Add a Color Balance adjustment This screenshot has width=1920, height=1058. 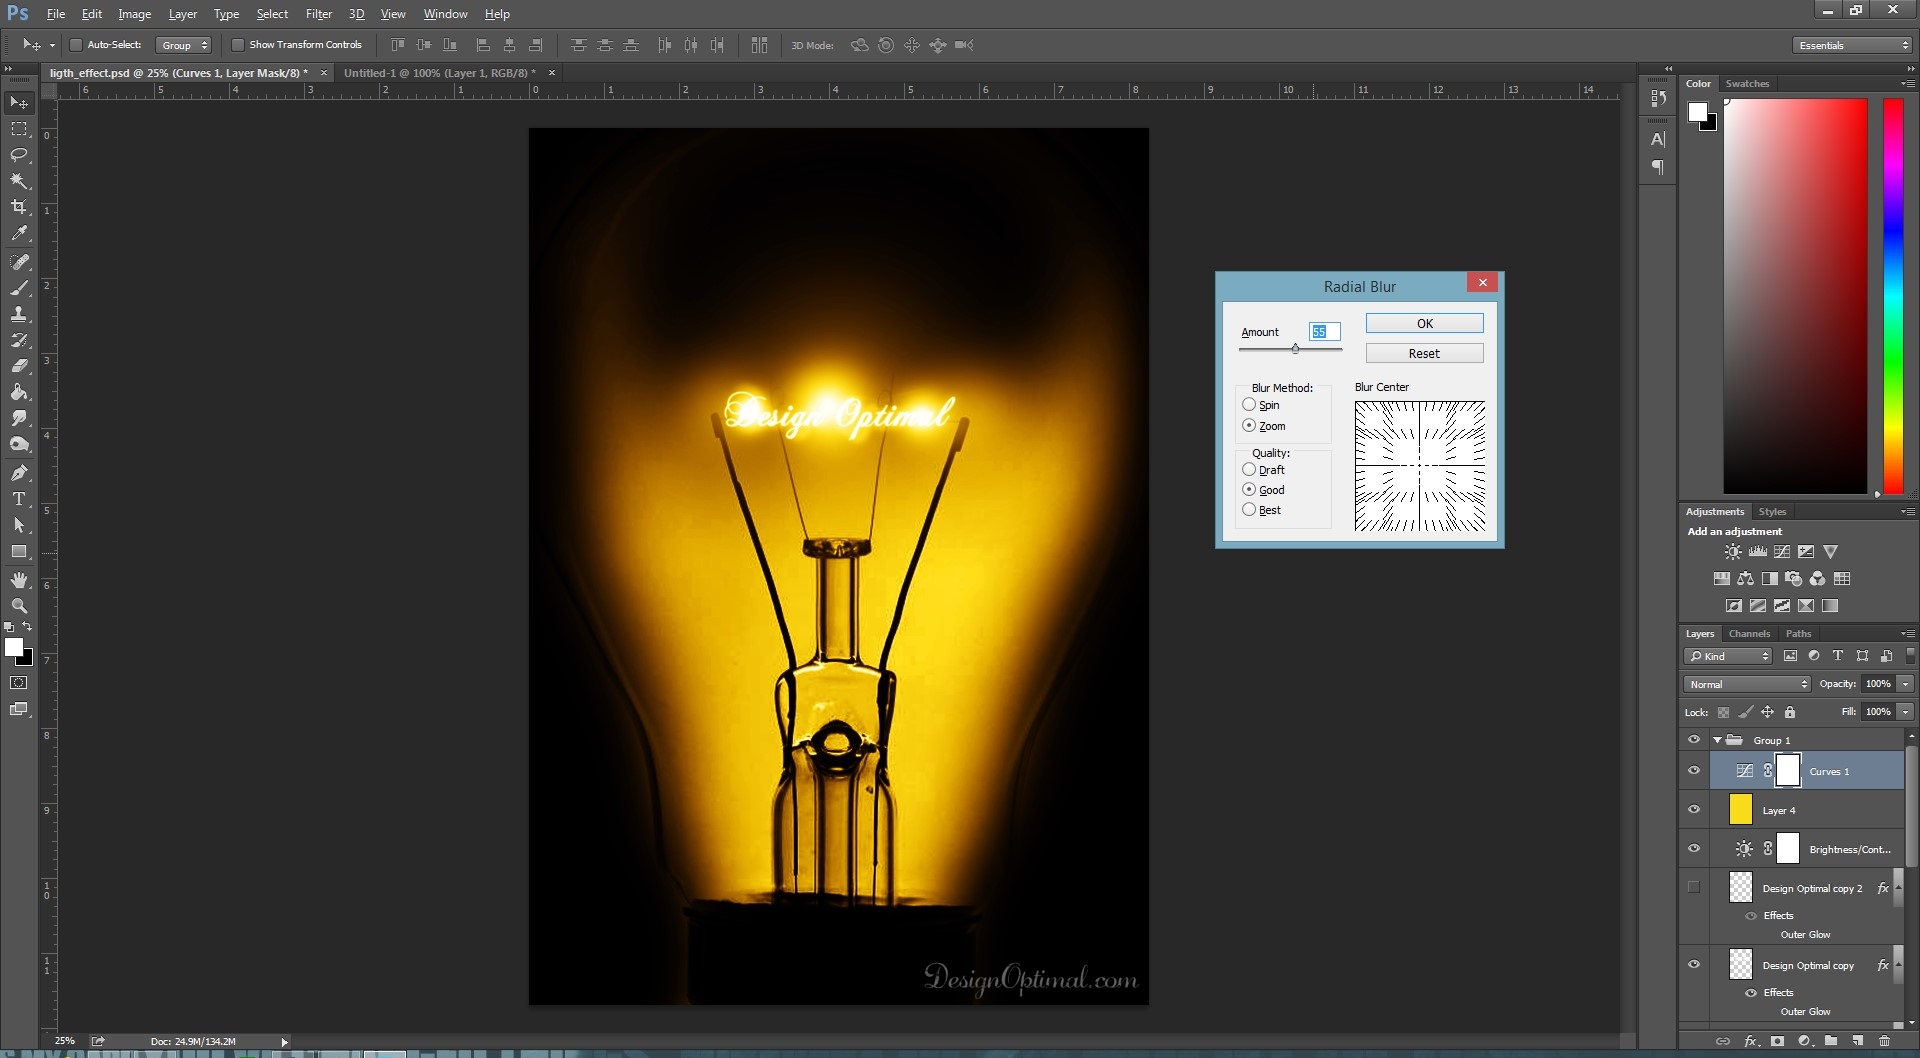1745,579
